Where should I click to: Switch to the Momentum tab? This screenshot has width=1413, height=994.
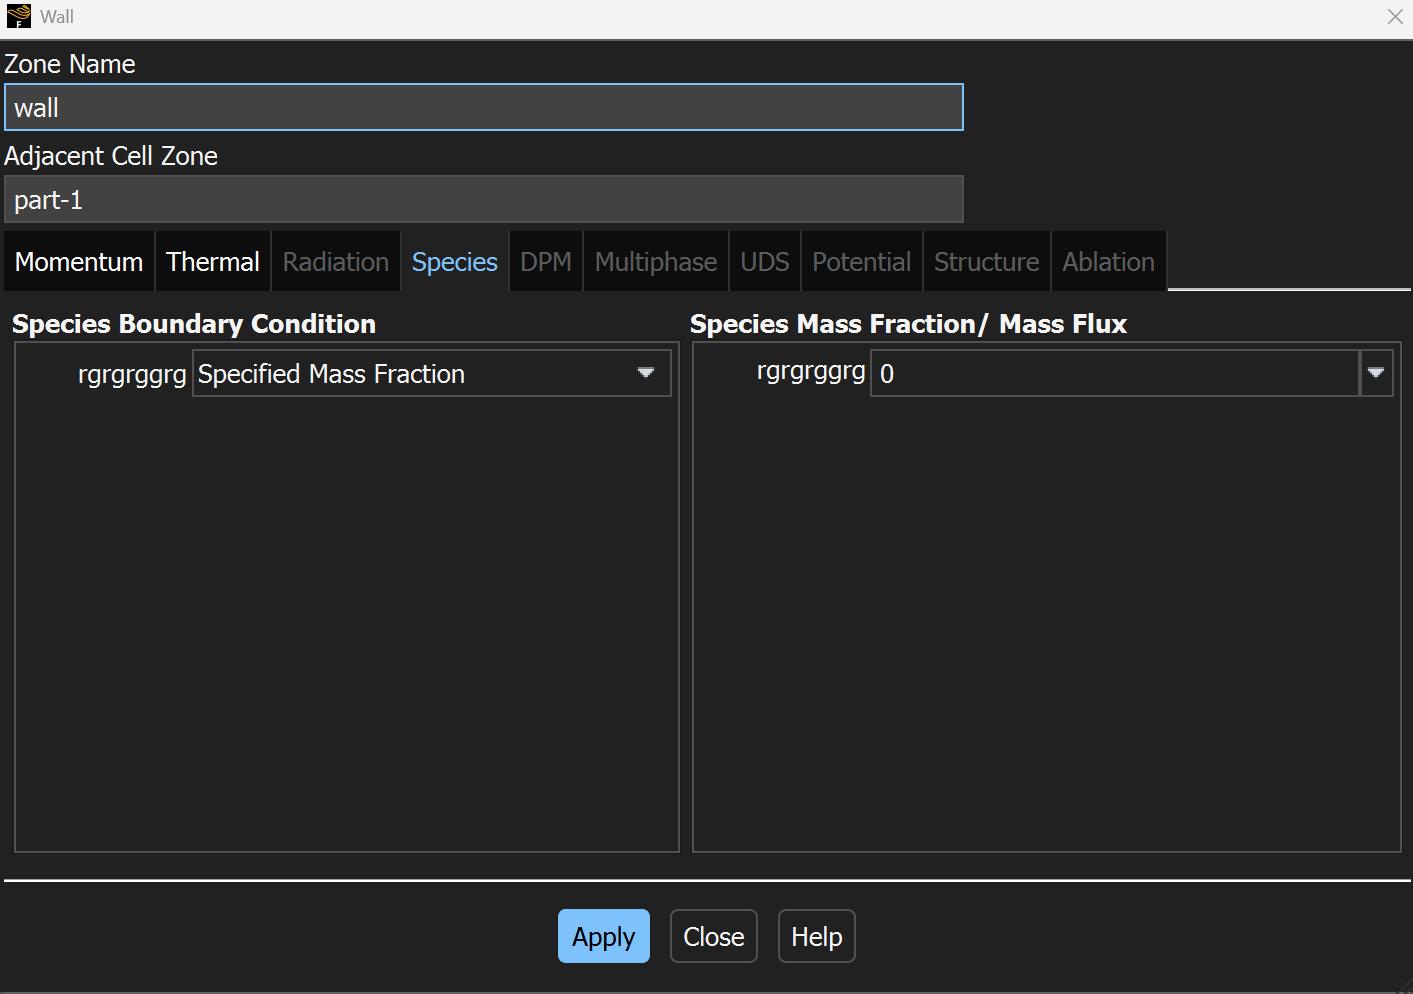point(79,262)
